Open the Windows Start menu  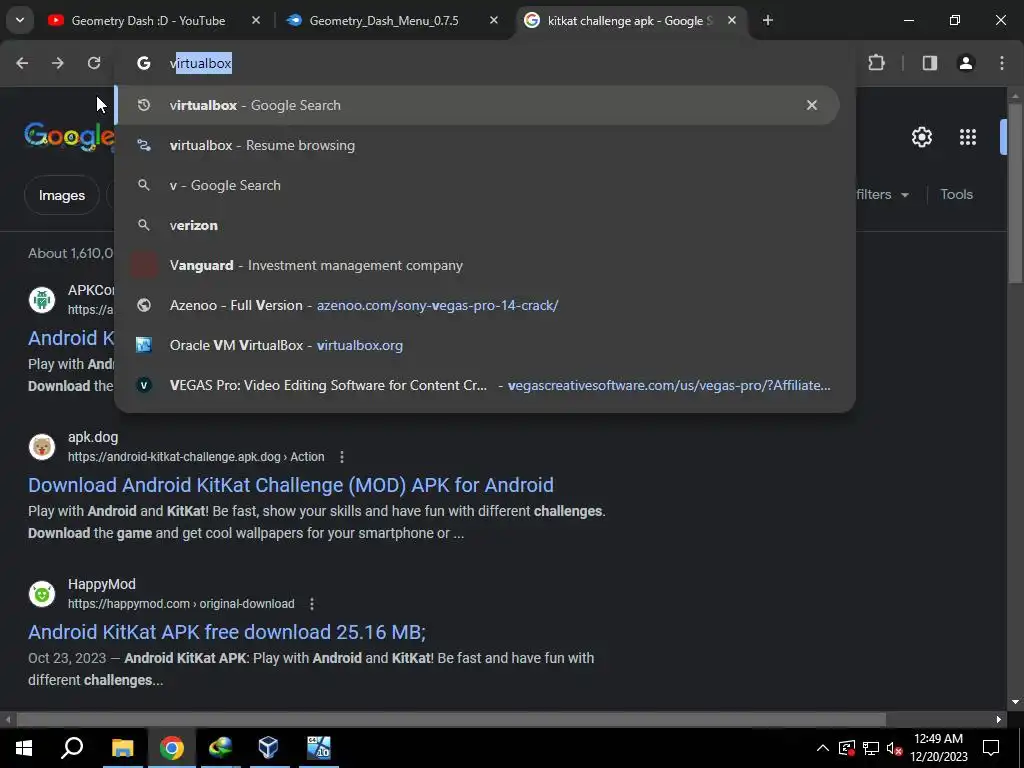click(24, 748)
